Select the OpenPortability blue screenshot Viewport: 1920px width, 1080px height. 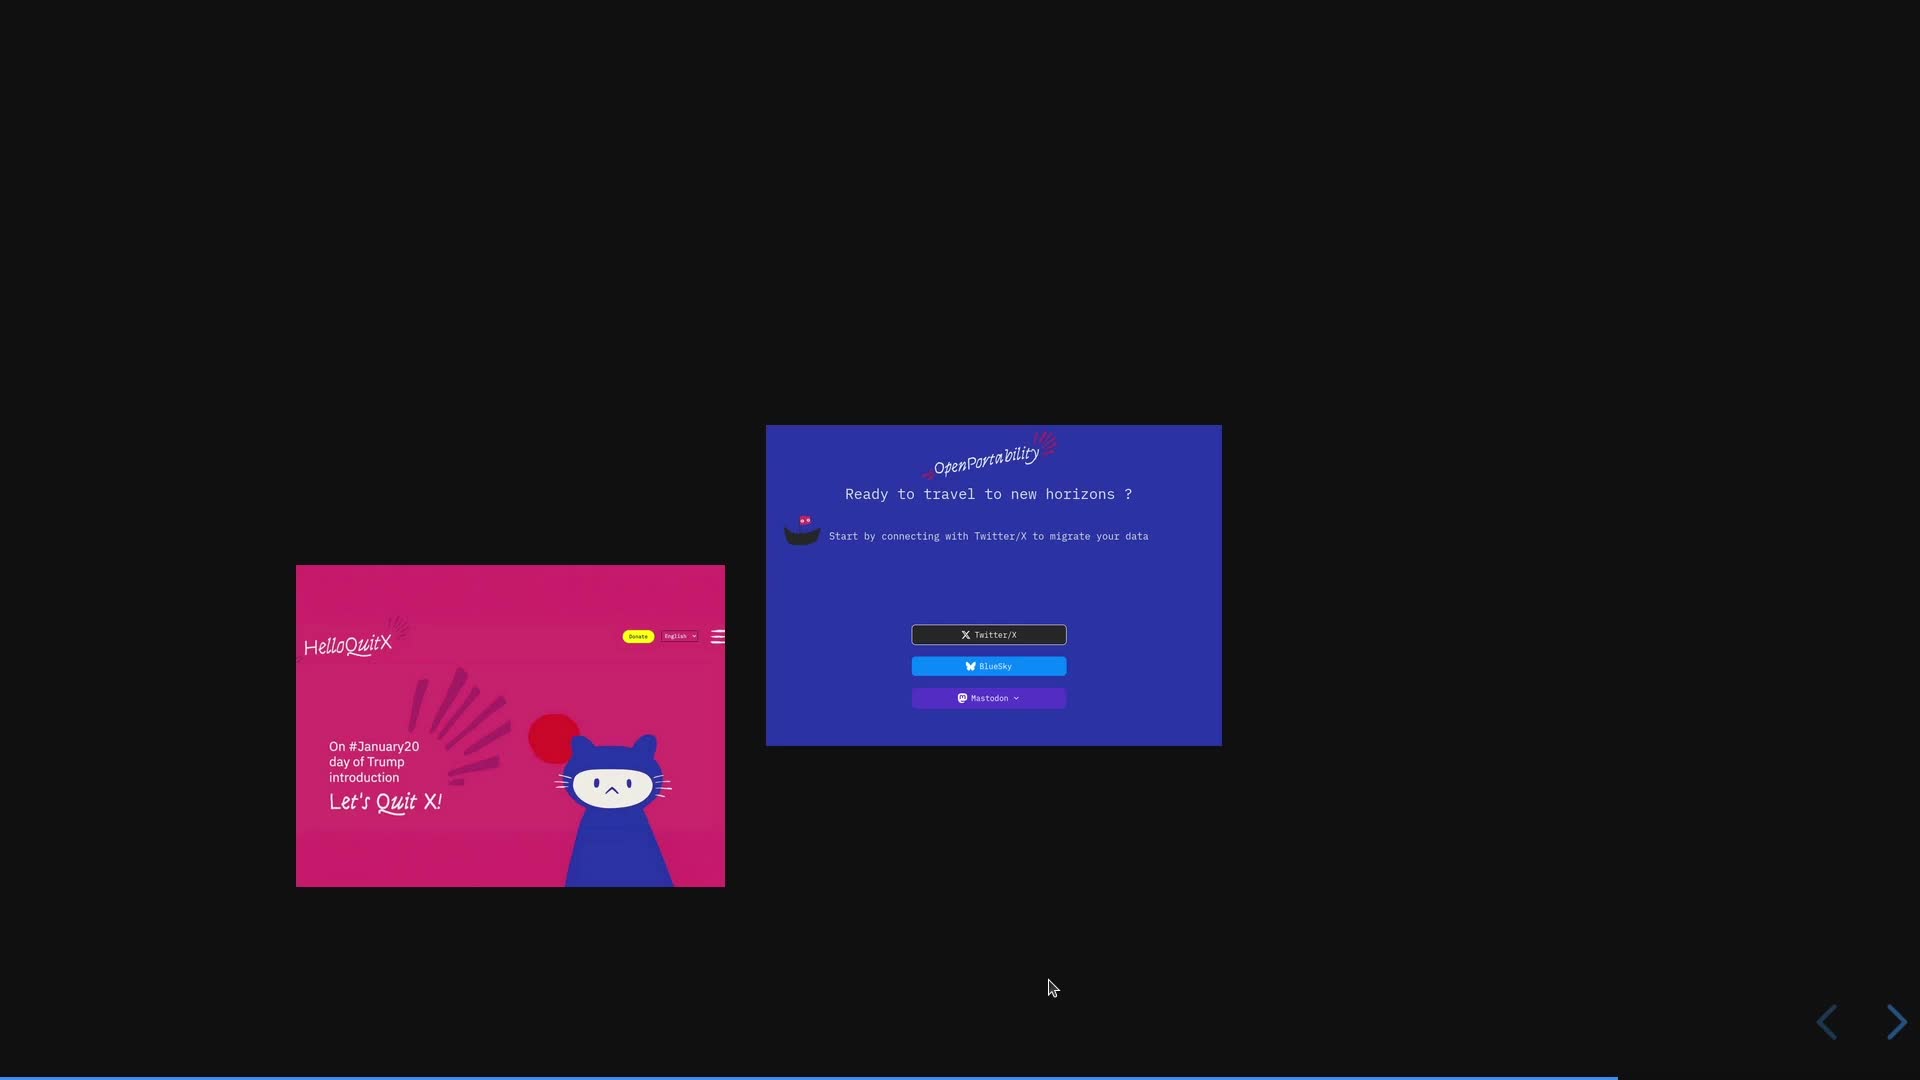(x=993, y=585)
